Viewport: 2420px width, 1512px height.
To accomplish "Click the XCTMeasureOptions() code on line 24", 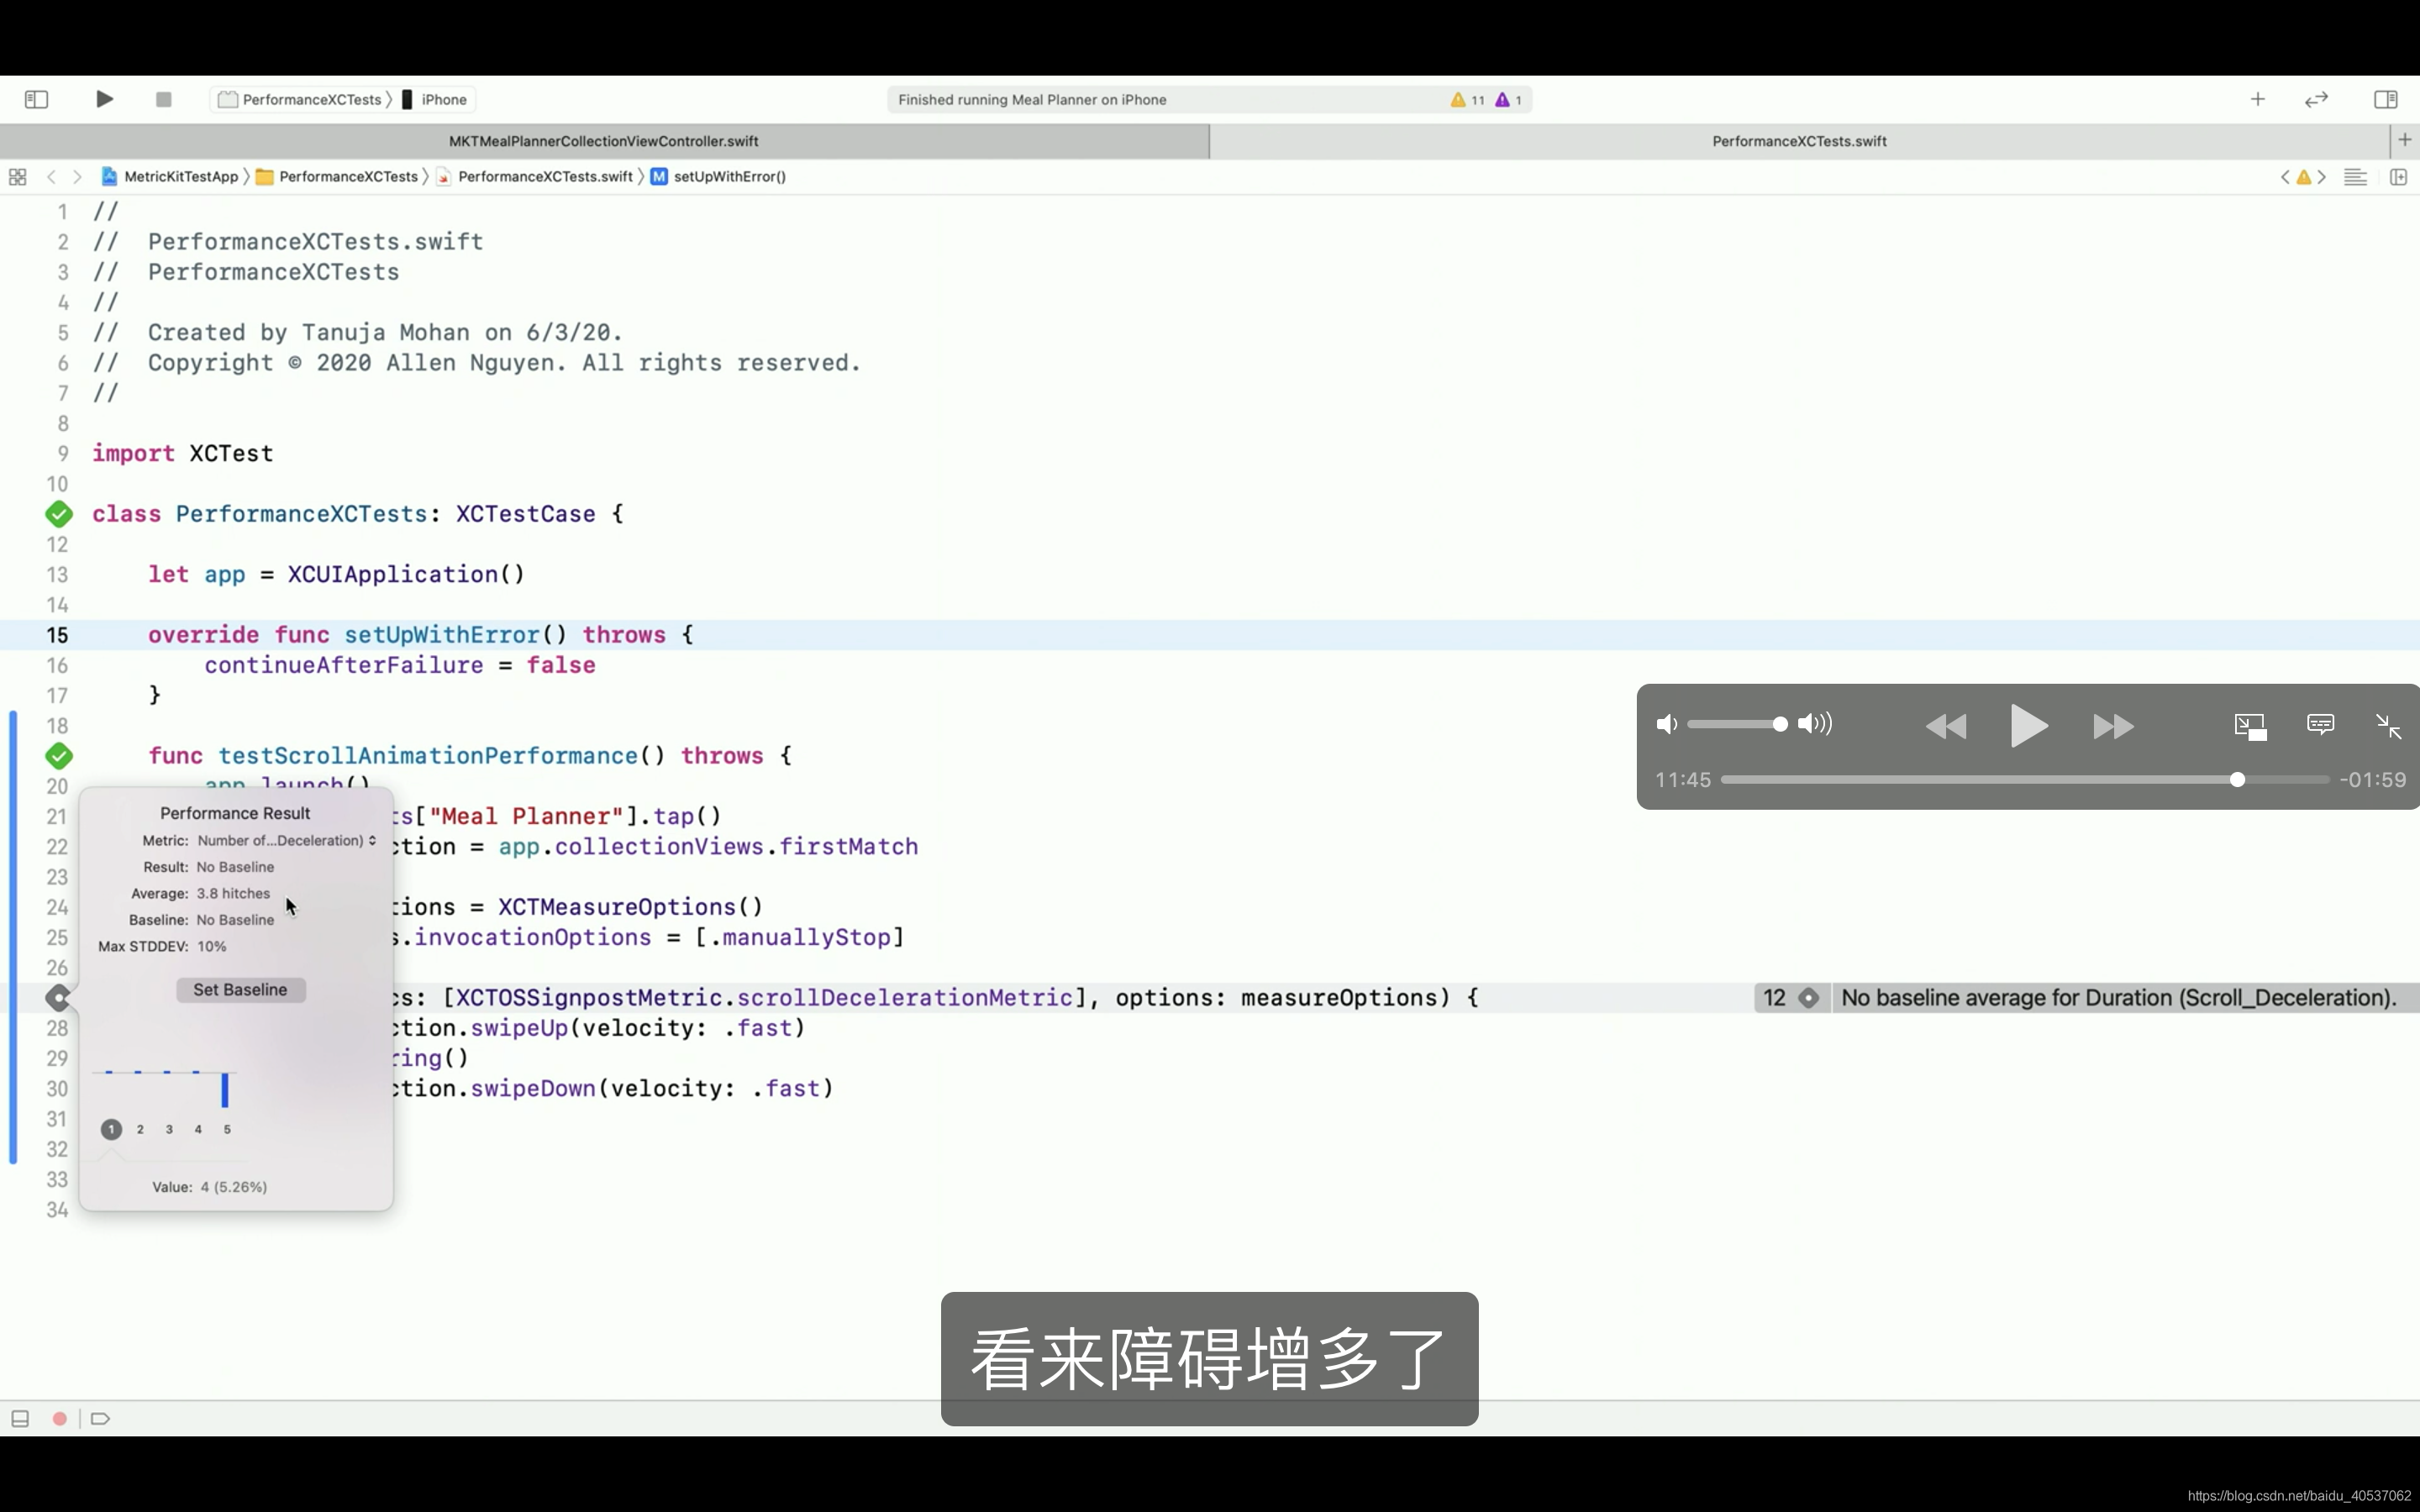I will (630, 907).
